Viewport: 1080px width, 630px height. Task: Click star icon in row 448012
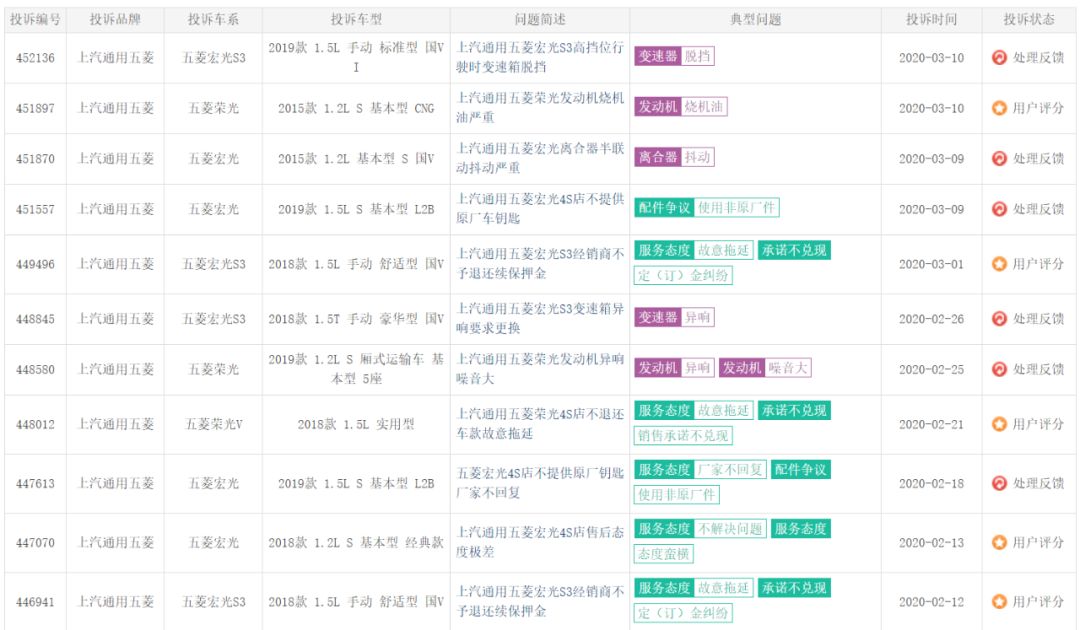(999, 424)
